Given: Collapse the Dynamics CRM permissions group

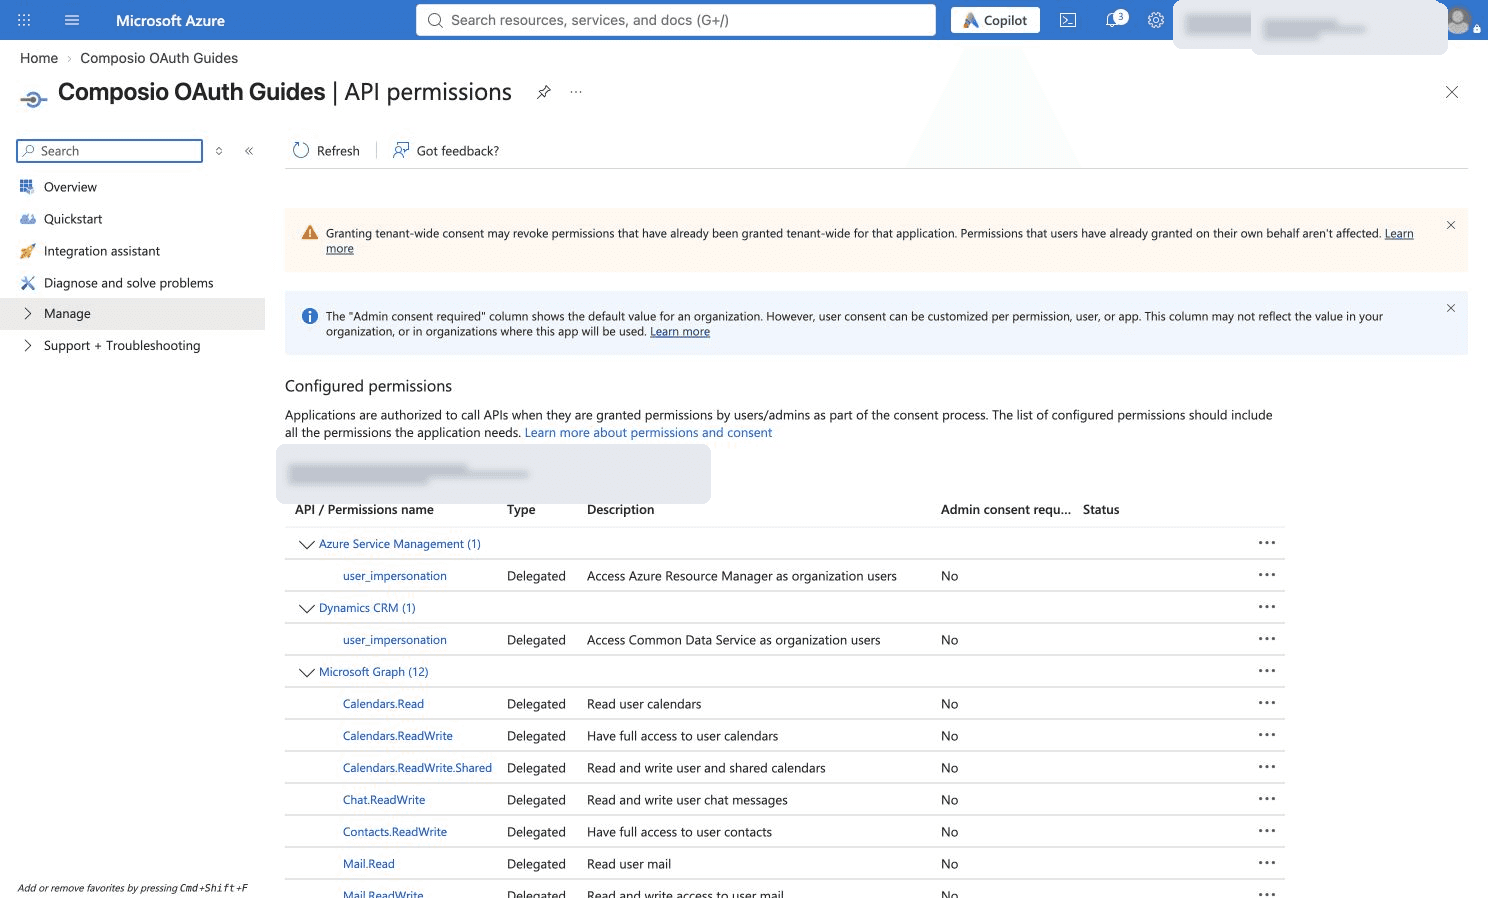Looking at the screenshot, I should [307, 608].
